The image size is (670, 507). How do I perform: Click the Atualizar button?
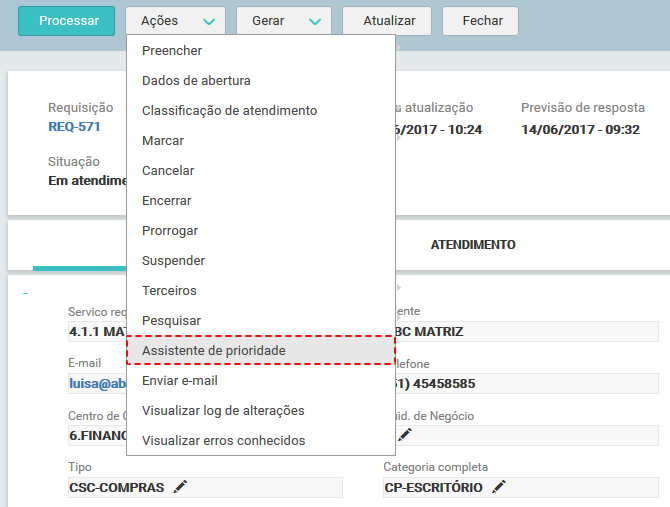coord(386,21)
